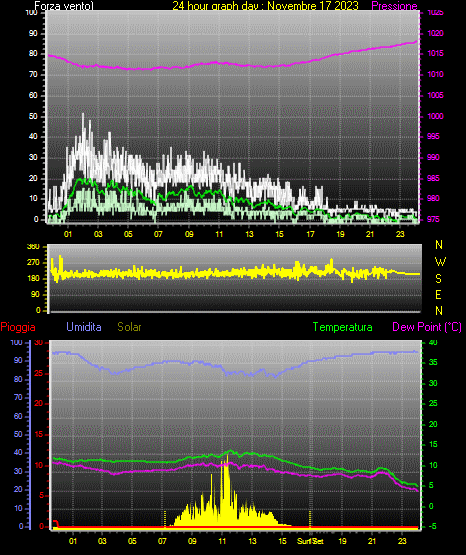
Task: Select the 'E' compass letter
Action: coord(438,295)
